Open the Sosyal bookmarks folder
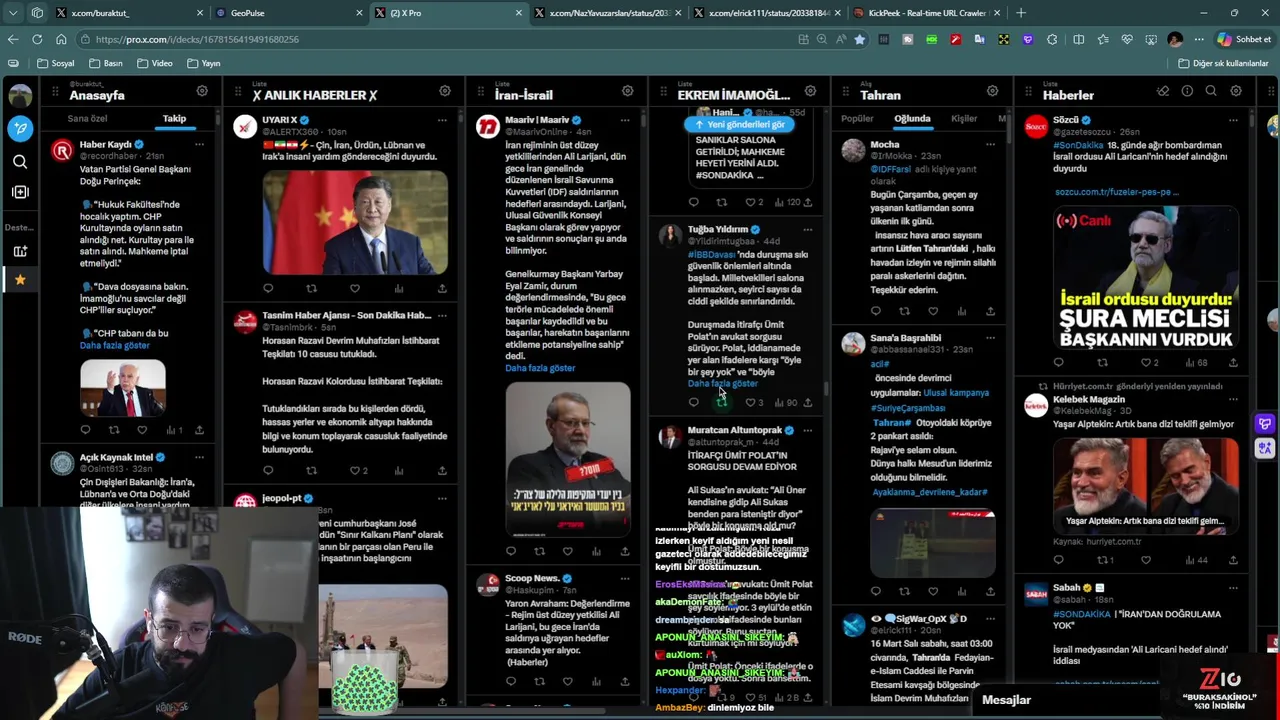 (x=55, y=63)
